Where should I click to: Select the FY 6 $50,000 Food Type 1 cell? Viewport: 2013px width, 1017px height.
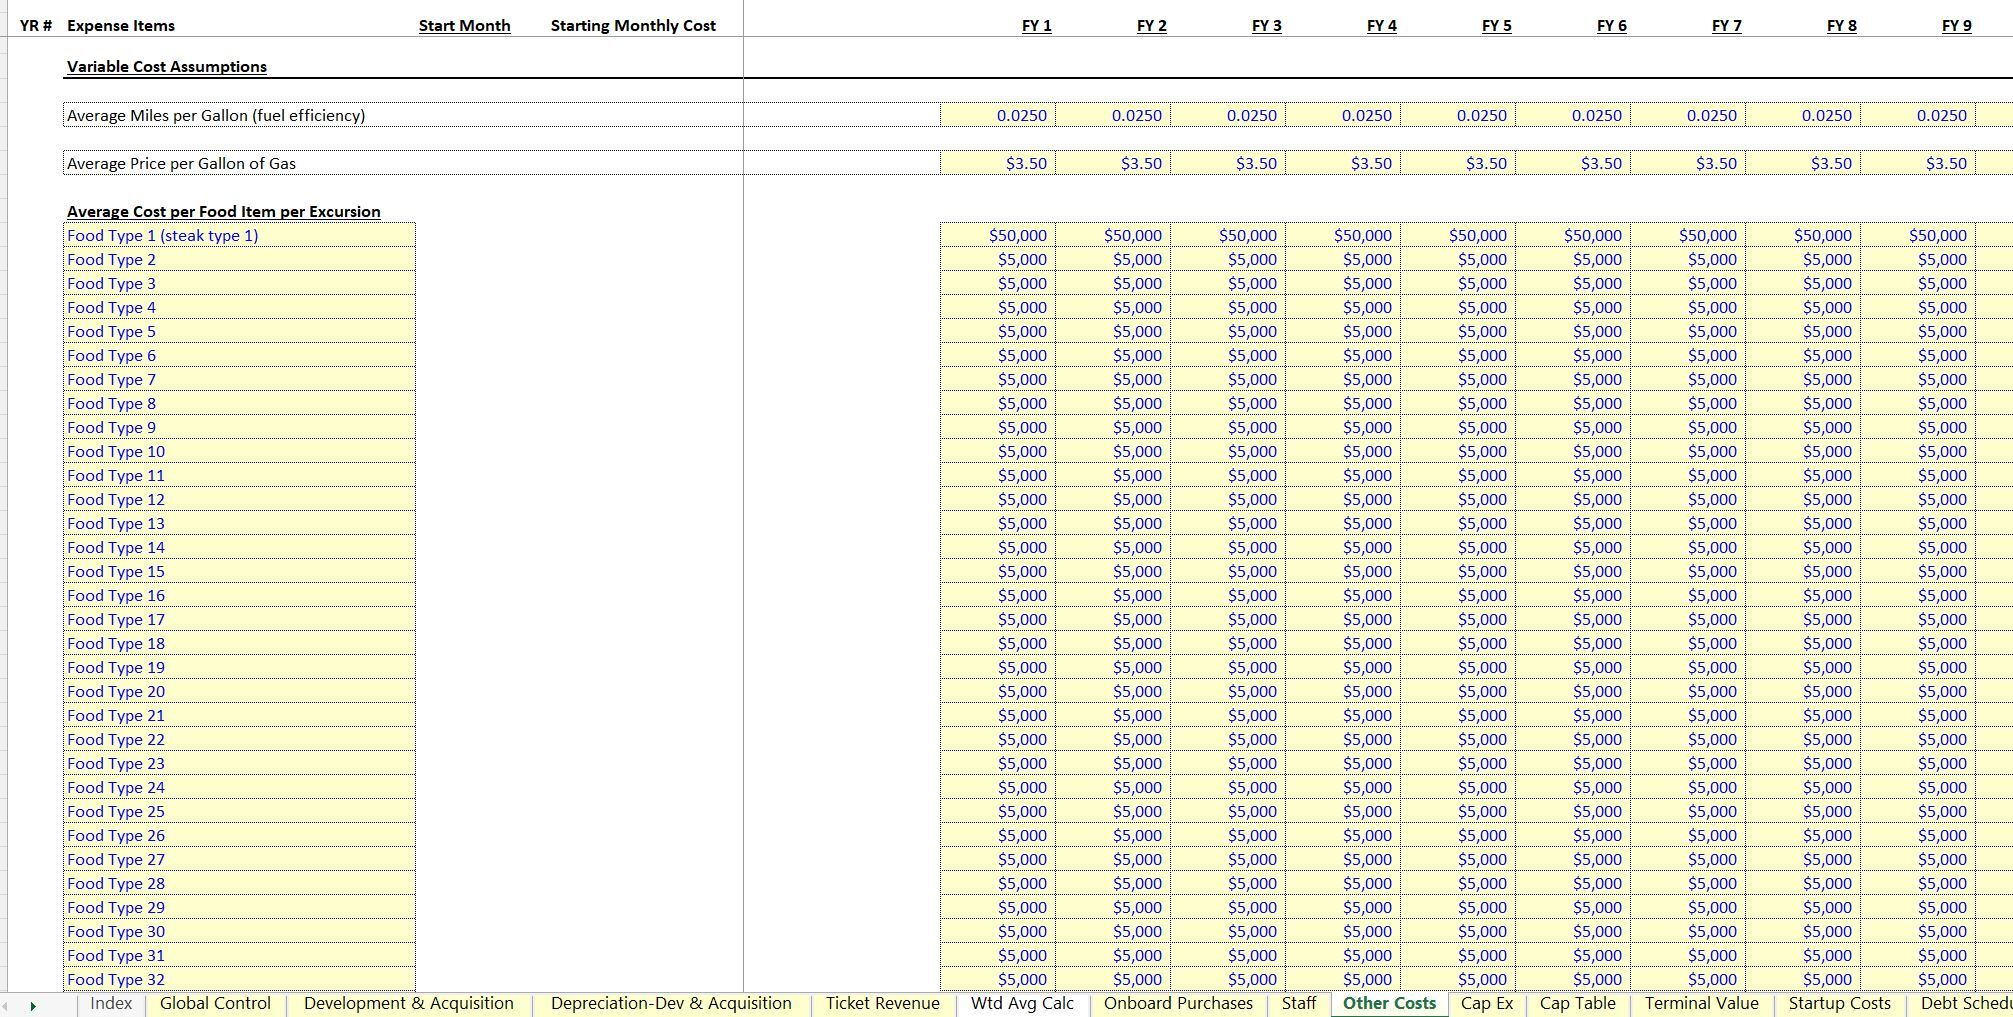1573,235
